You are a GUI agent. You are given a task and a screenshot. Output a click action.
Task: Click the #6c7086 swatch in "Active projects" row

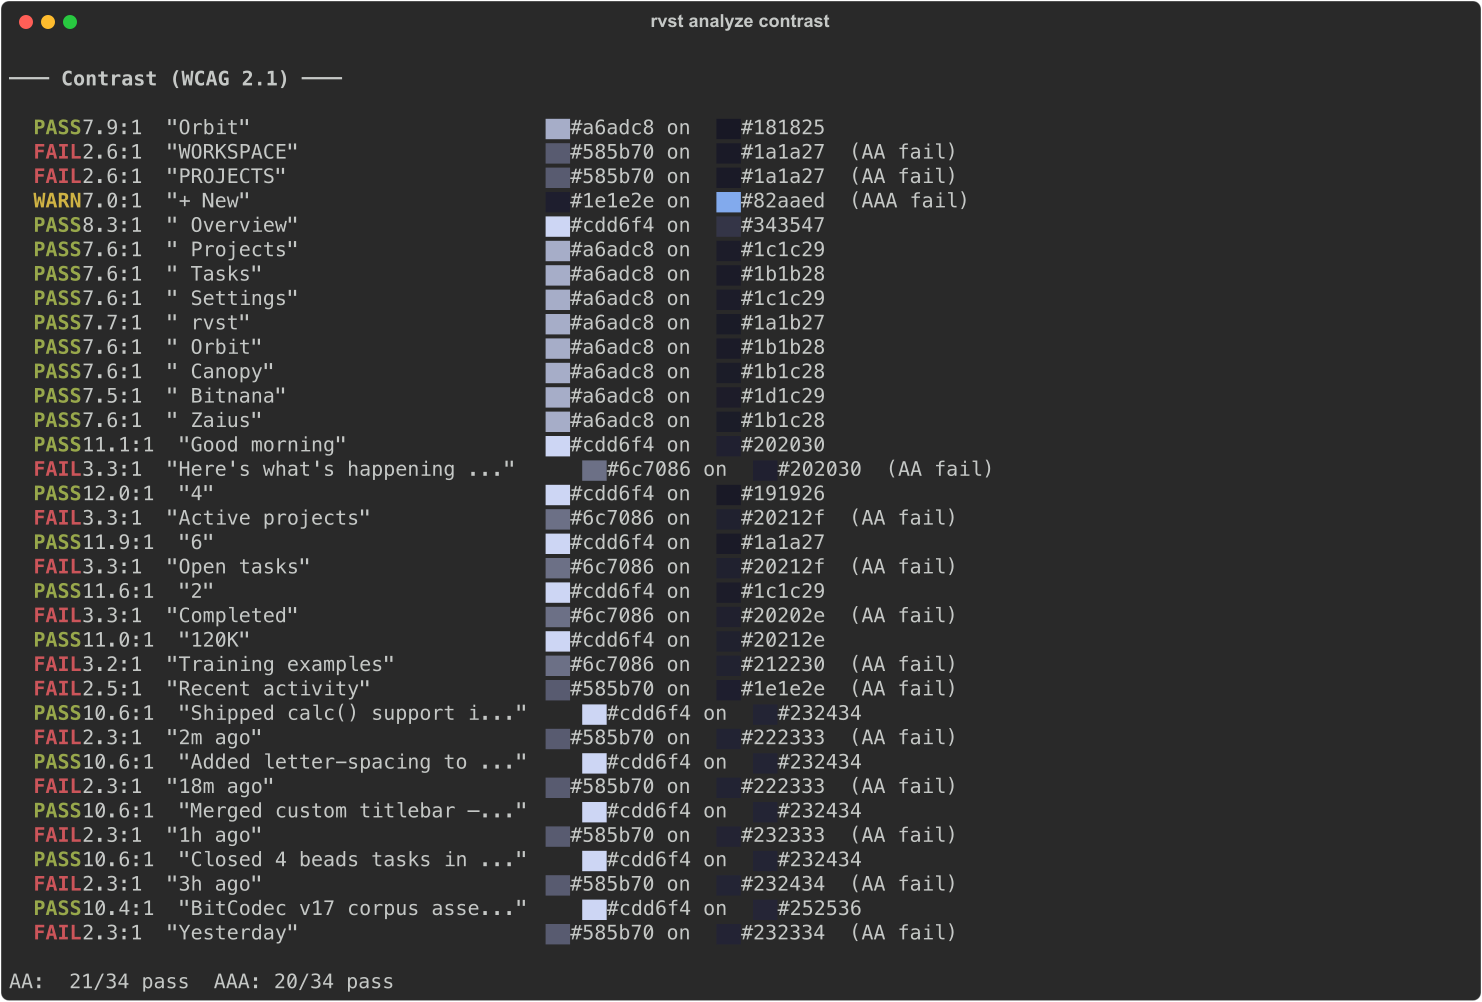pos(557,519)
